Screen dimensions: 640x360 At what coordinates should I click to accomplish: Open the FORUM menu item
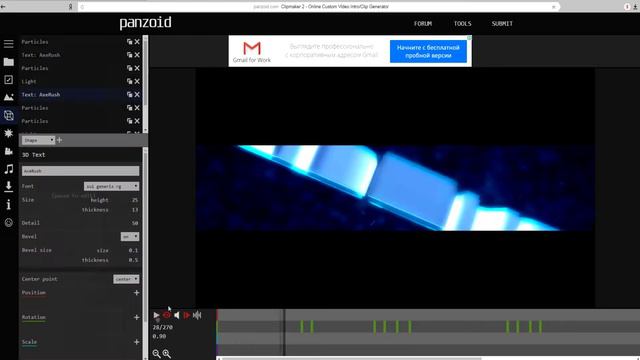pos(423,24)
